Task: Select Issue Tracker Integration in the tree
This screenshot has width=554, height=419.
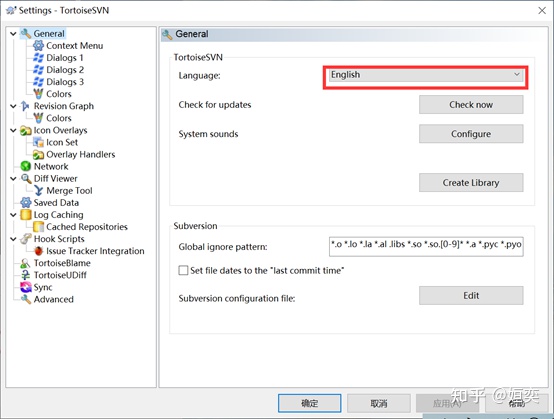Action: pos(95,251)
